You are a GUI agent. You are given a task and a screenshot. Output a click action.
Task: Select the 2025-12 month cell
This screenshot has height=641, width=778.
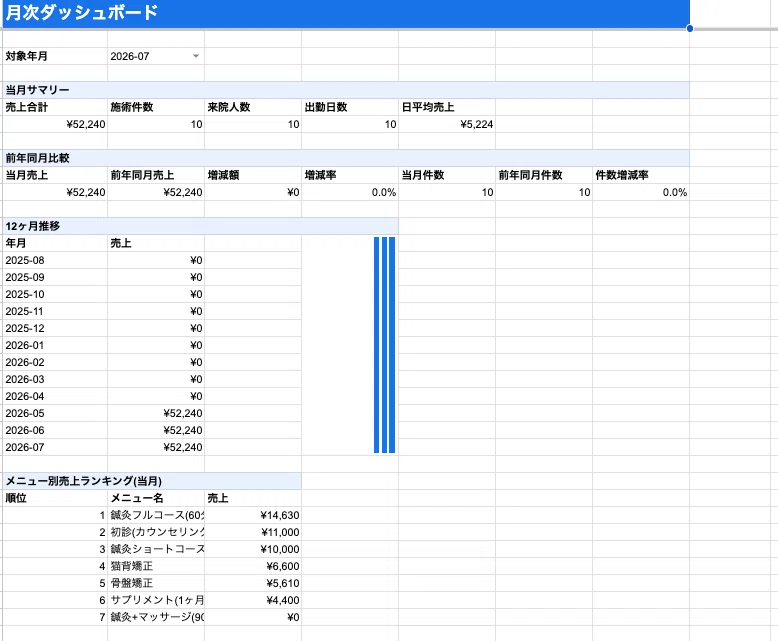coord(55,328)
